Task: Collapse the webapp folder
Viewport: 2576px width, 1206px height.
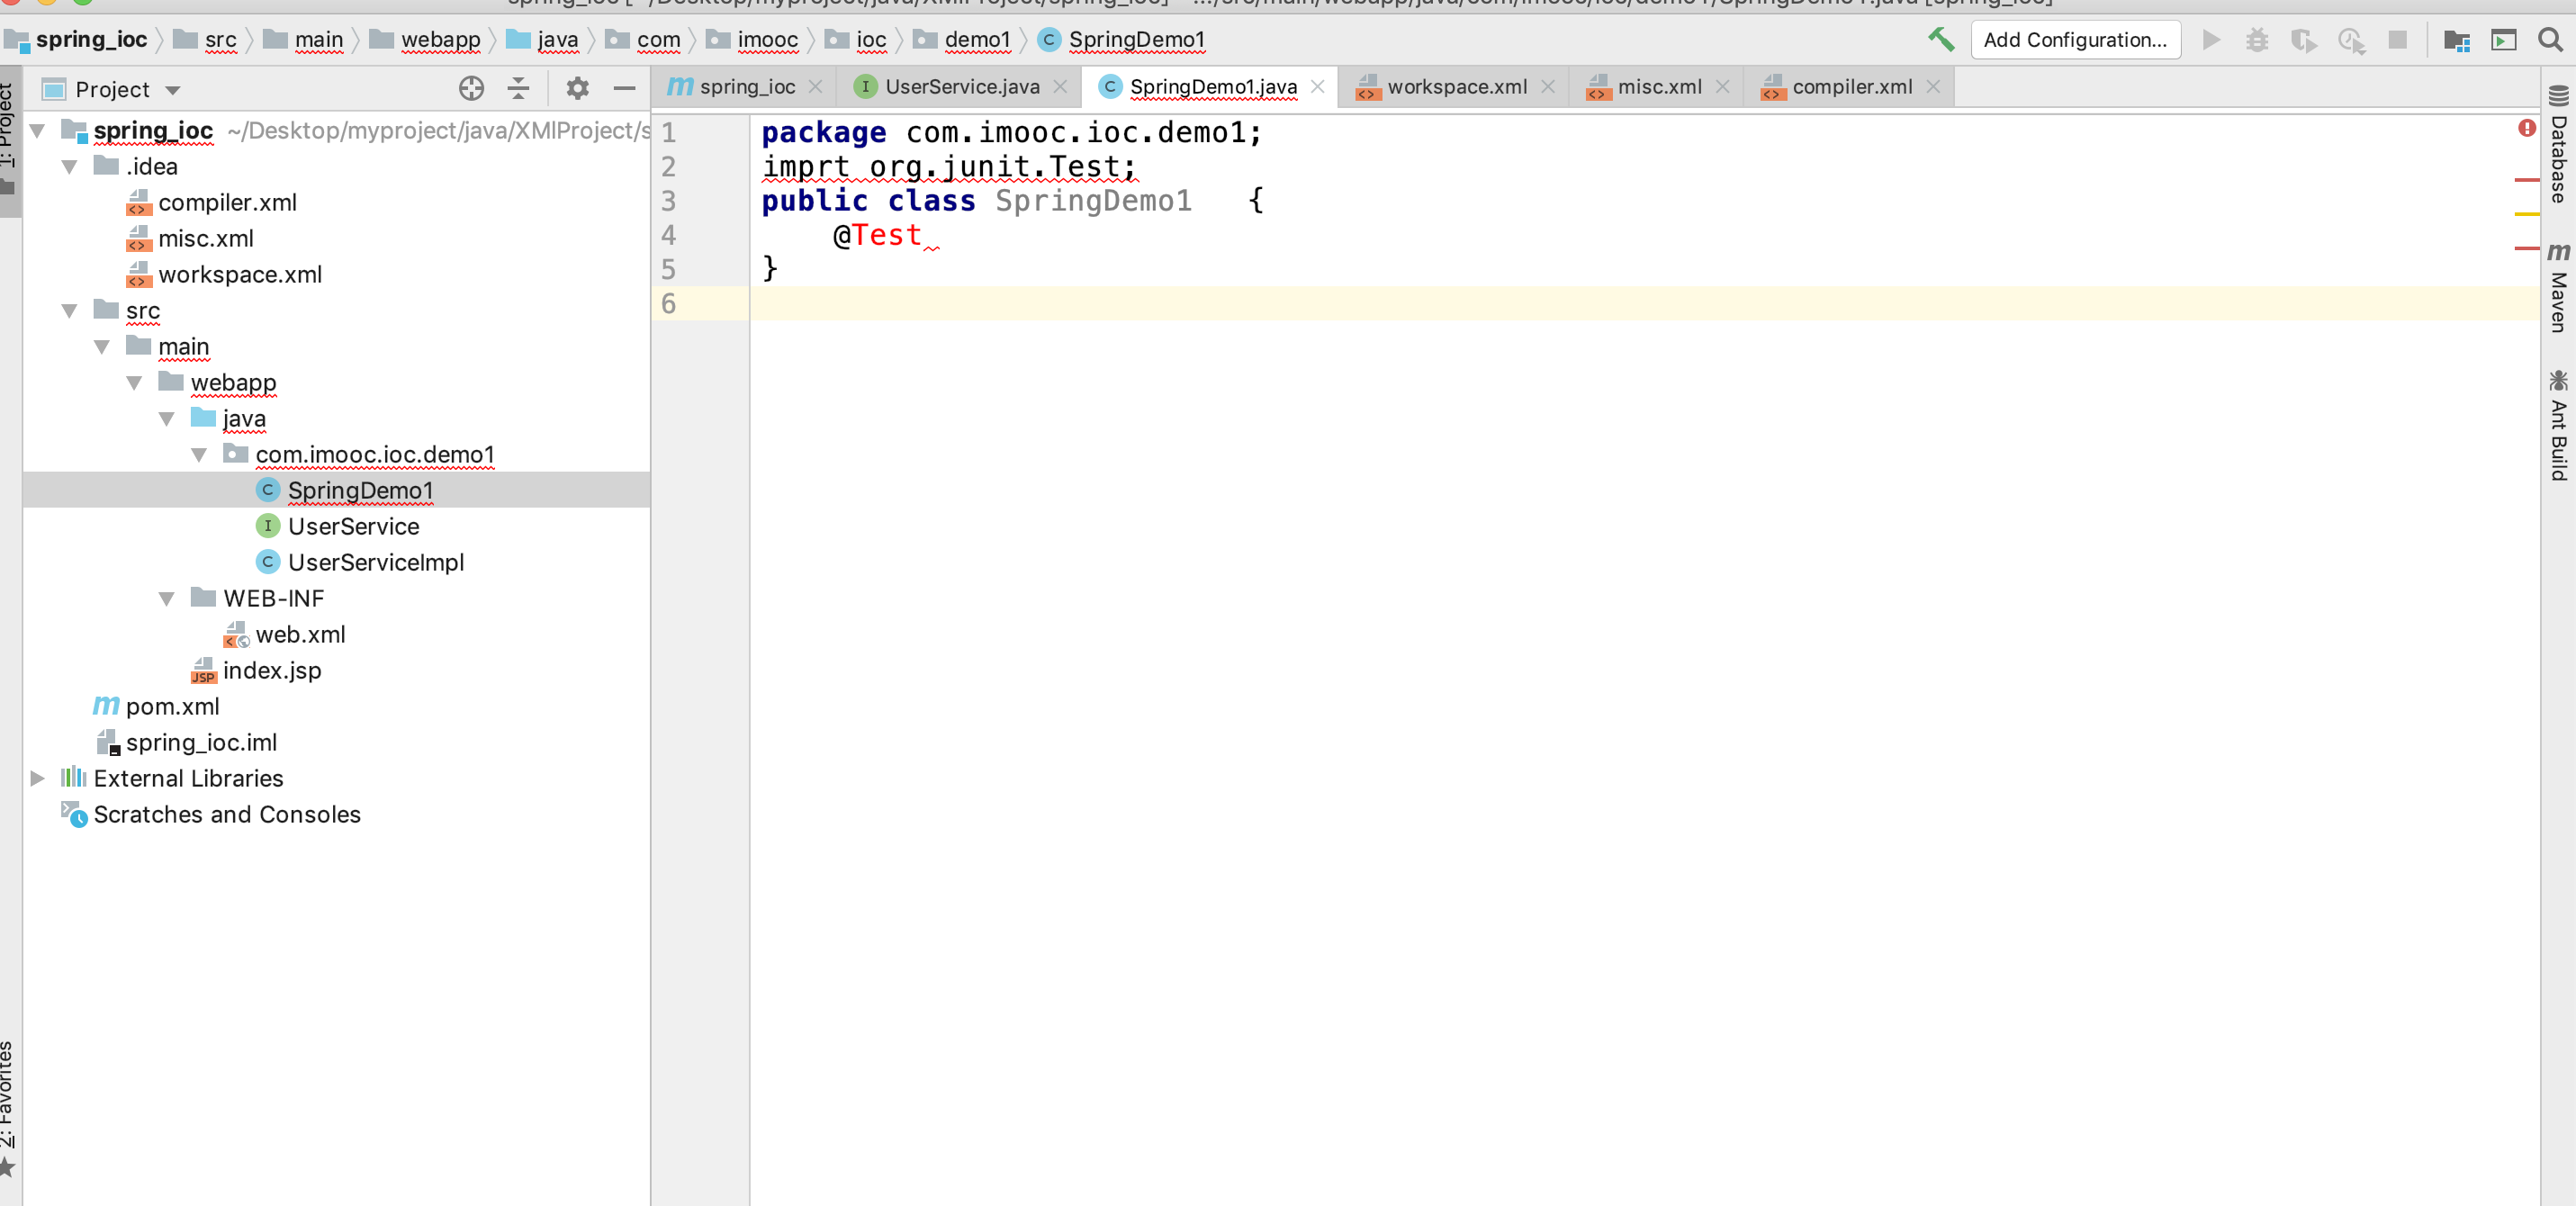Action: coord(134,383)
